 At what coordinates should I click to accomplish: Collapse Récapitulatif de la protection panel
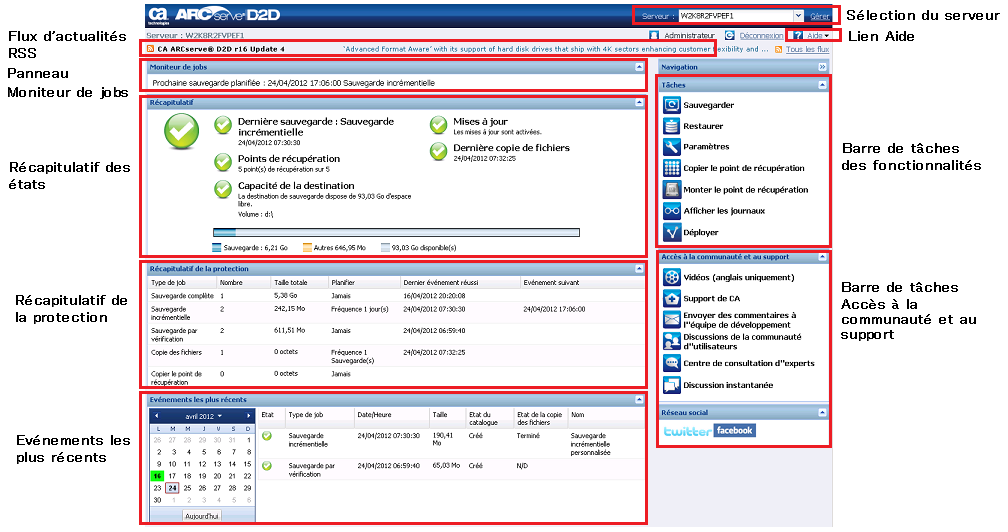pos(639,269)
